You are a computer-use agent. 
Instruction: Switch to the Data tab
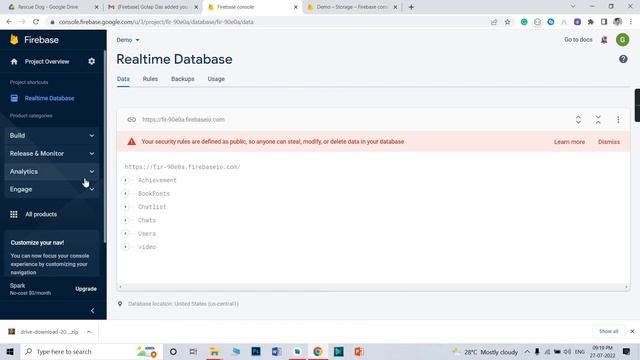pyautogui.click(x=123, y=79)
